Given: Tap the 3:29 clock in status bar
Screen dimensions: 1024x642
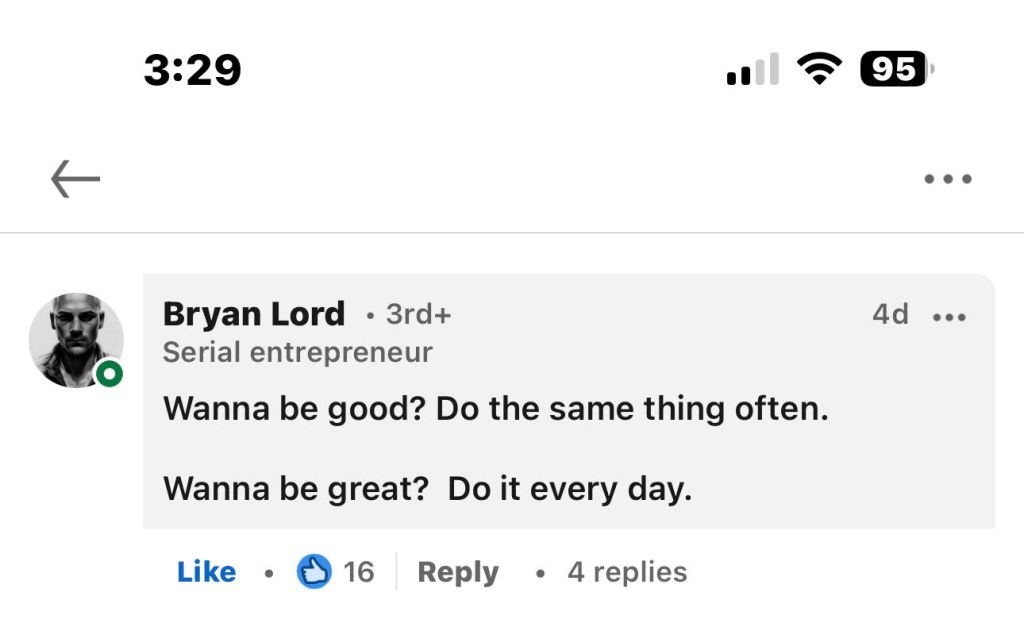Looking at the screenshot, I should (192, 70).
